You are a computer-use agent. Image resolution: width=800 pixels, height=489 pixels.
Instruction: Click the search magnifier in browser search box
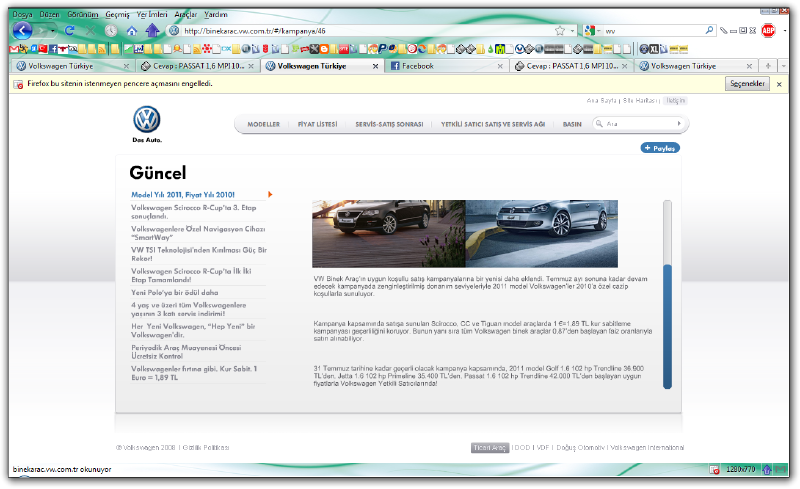click(x=709, y=30)
